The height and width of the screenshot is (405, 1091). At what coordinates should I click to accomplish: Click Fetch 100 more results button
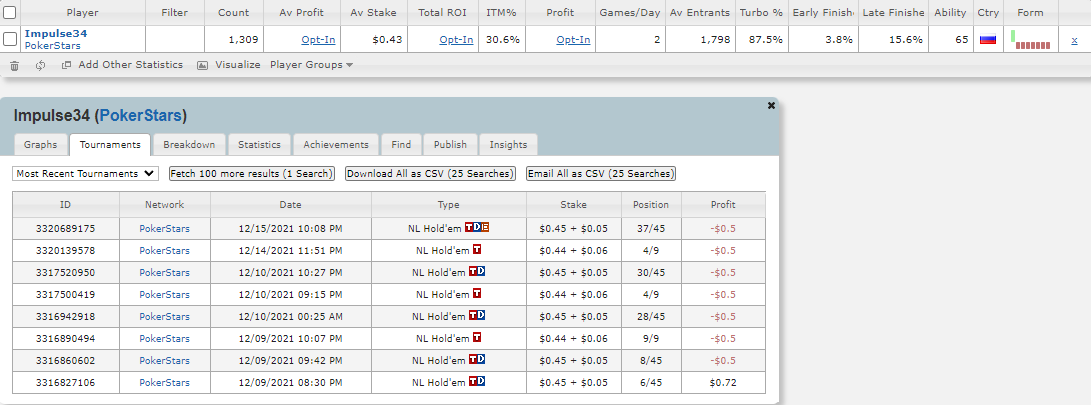(252, 174)
